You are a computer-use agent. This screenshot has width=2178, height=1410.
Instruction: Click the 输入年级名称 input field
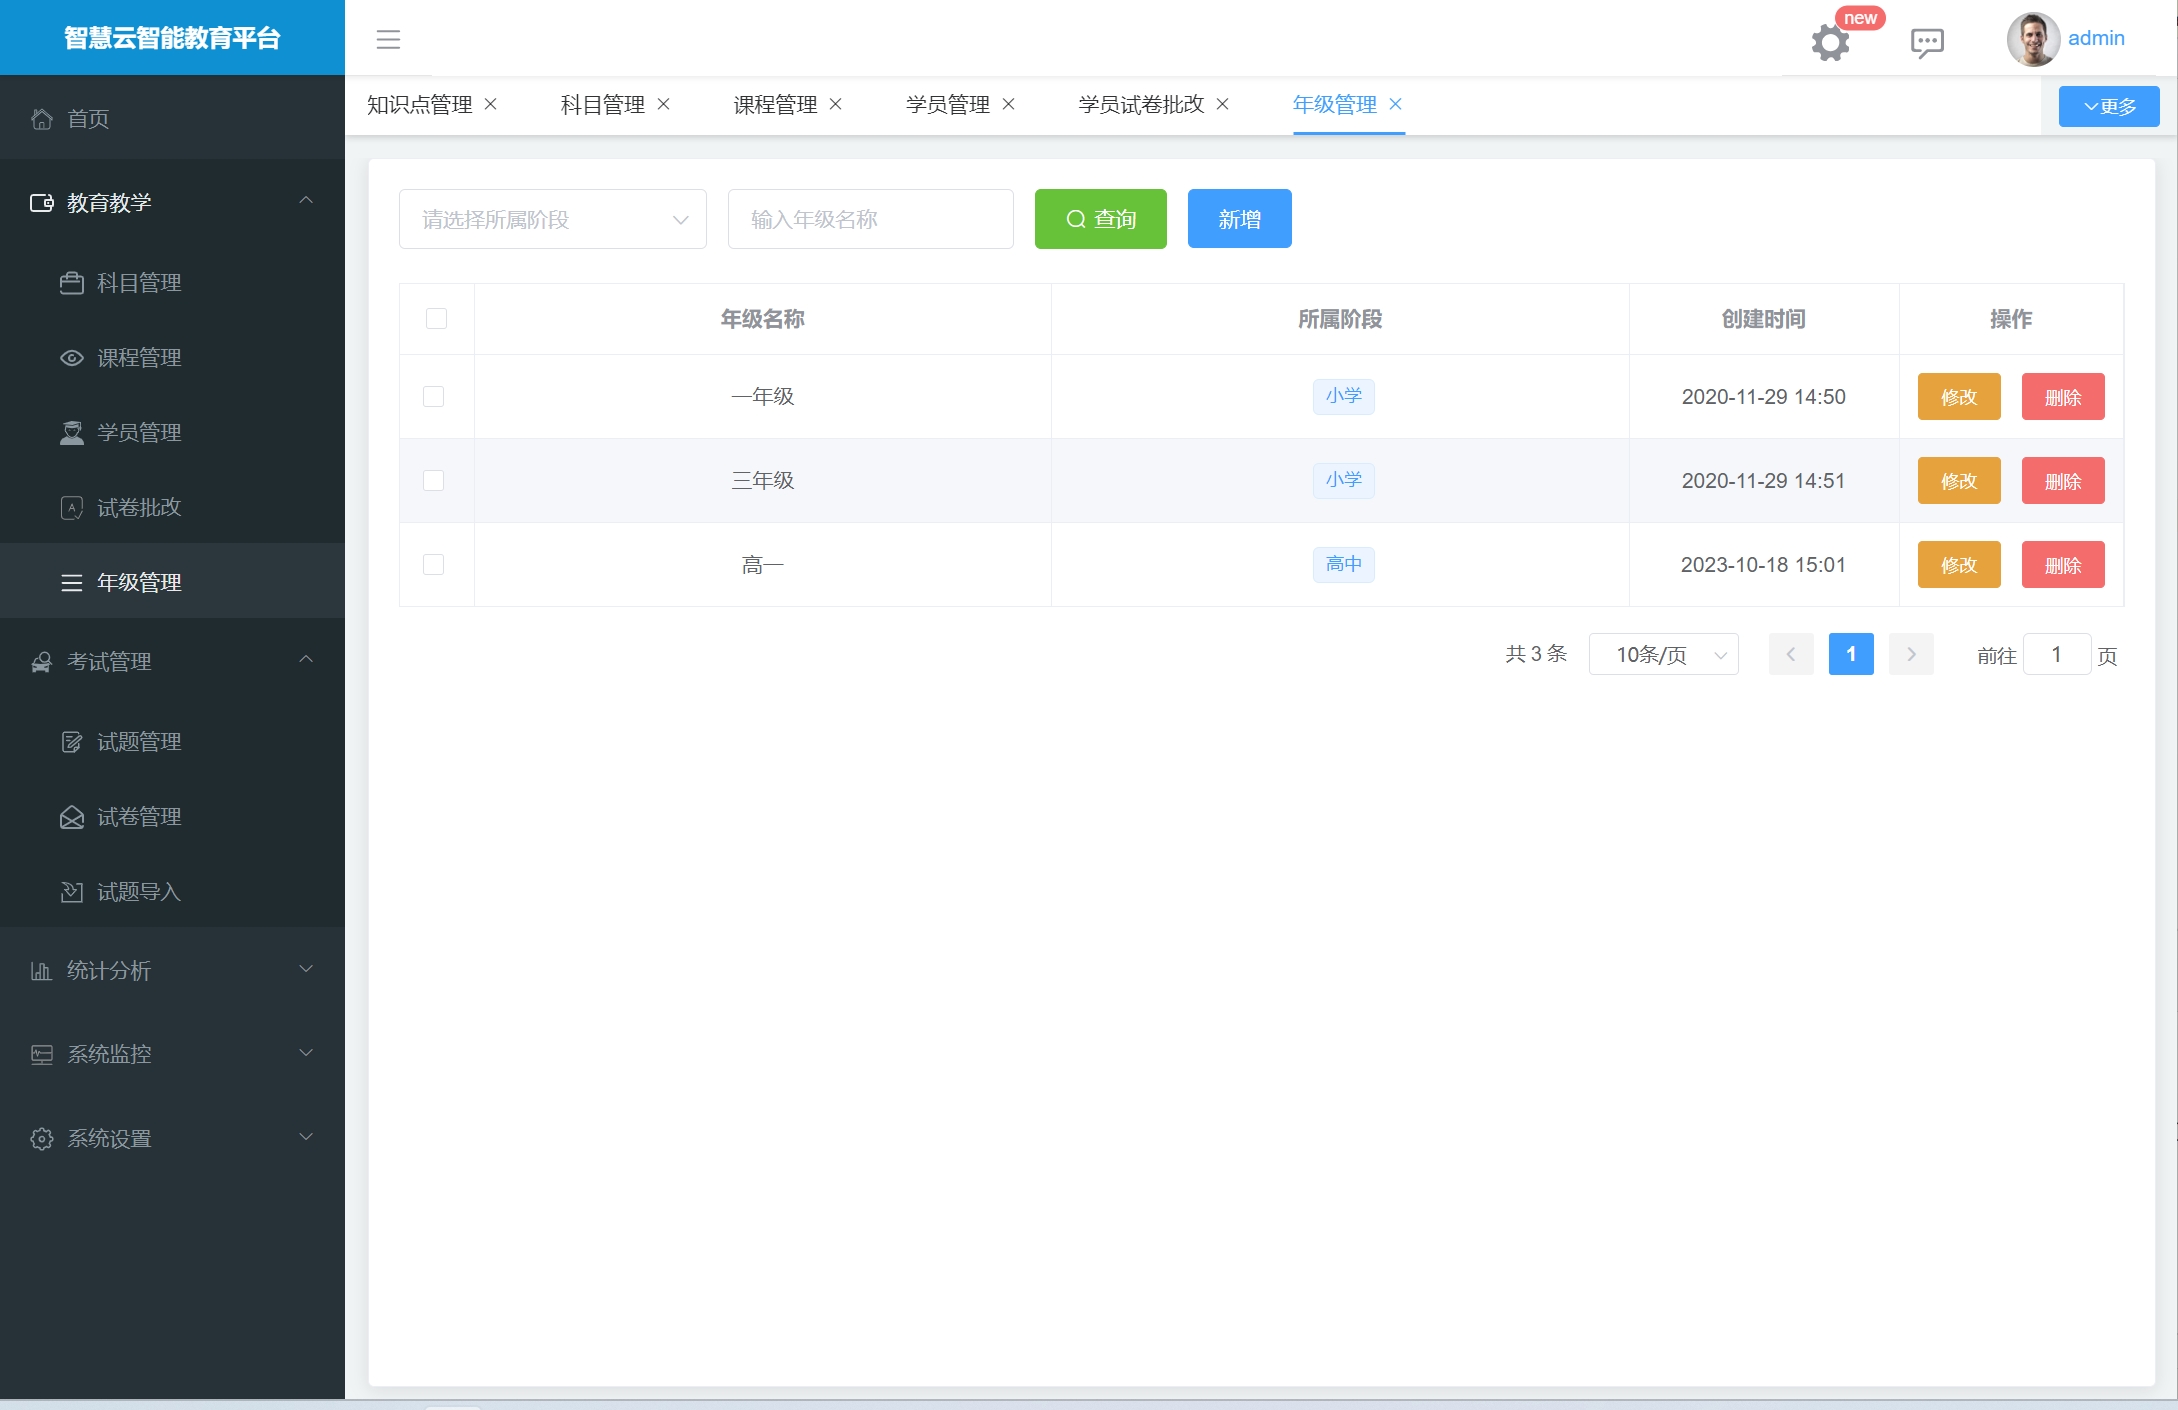click(870, 219)
